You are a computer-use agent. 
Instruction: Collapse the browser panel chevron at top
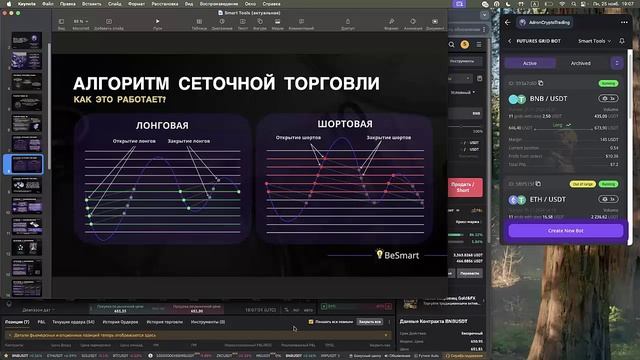[484, 15]
